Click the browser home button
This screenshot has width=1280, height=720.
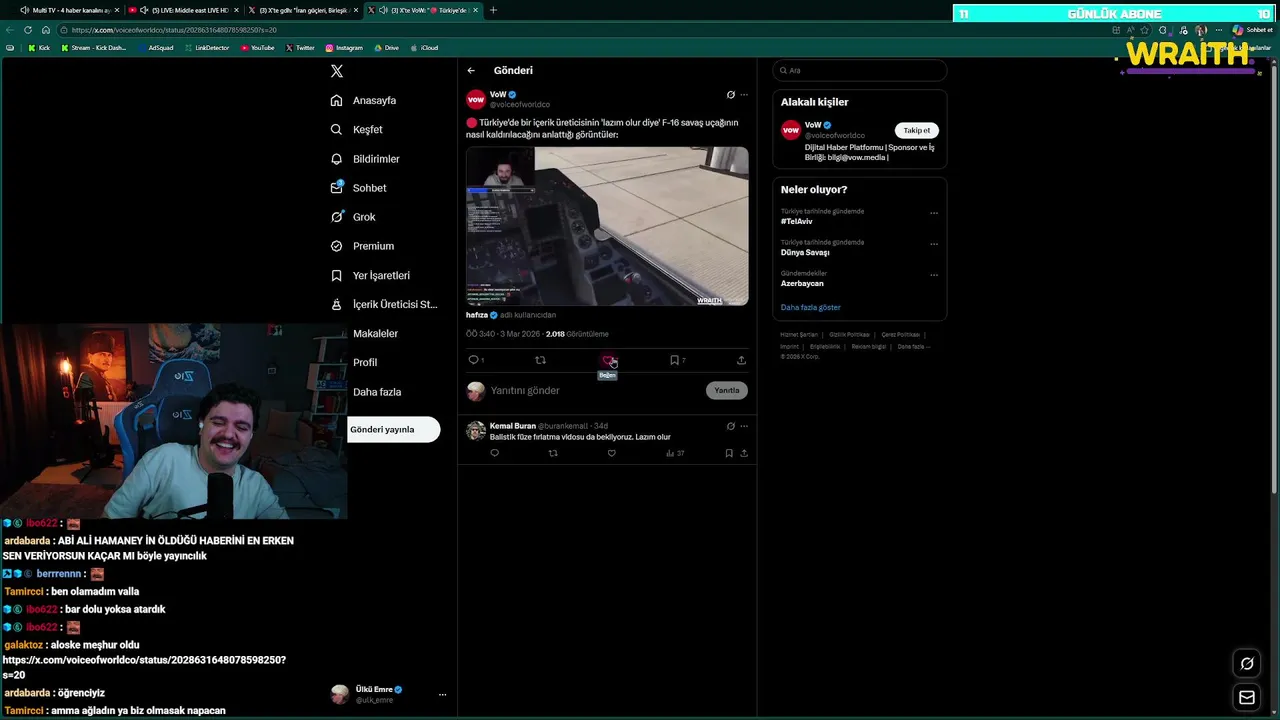pos(45,30)
